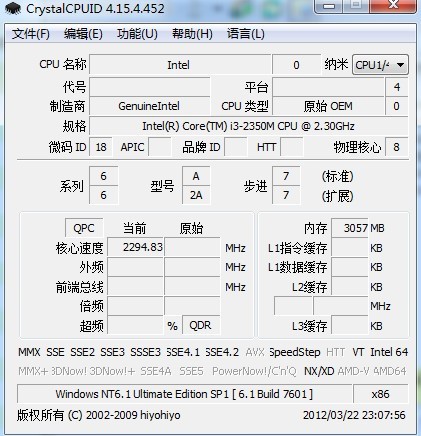The width and height of the screenshot is (421, 436).
Task: Click the microcode ID field showing 18
Action: click(101, 147)
